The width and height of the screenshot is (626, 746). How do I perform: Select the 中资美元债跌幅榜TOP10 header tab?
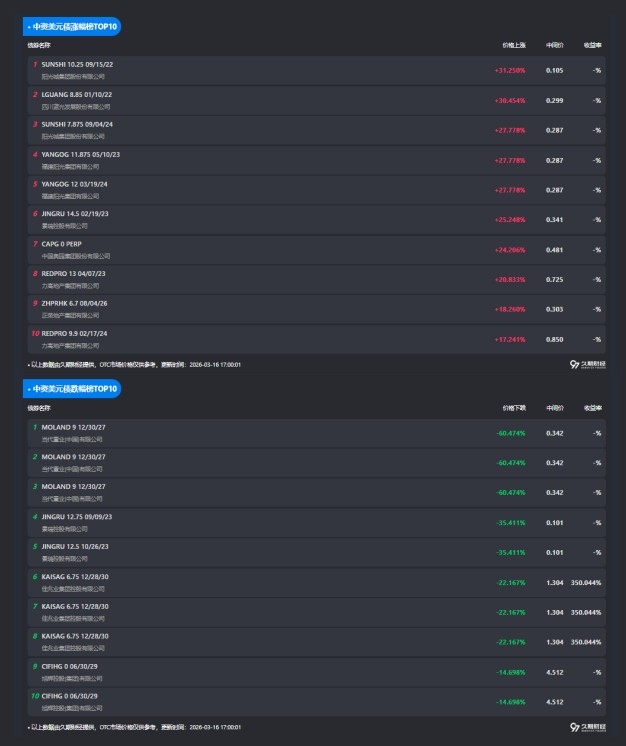click(x=74, y=388)
